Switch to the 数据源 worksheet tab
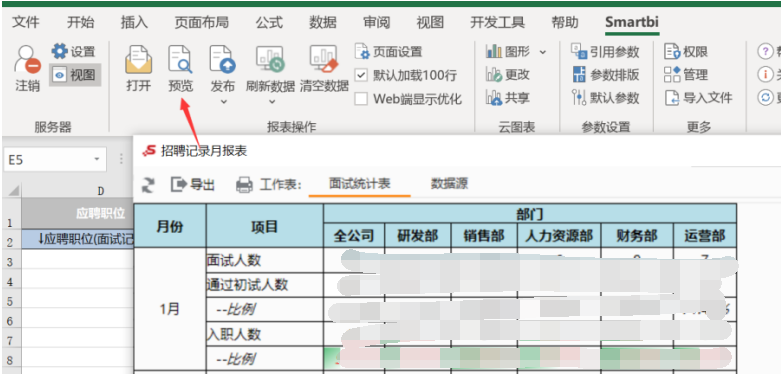Viewport: 781px width, 379px height. click(x=449, y=184)
